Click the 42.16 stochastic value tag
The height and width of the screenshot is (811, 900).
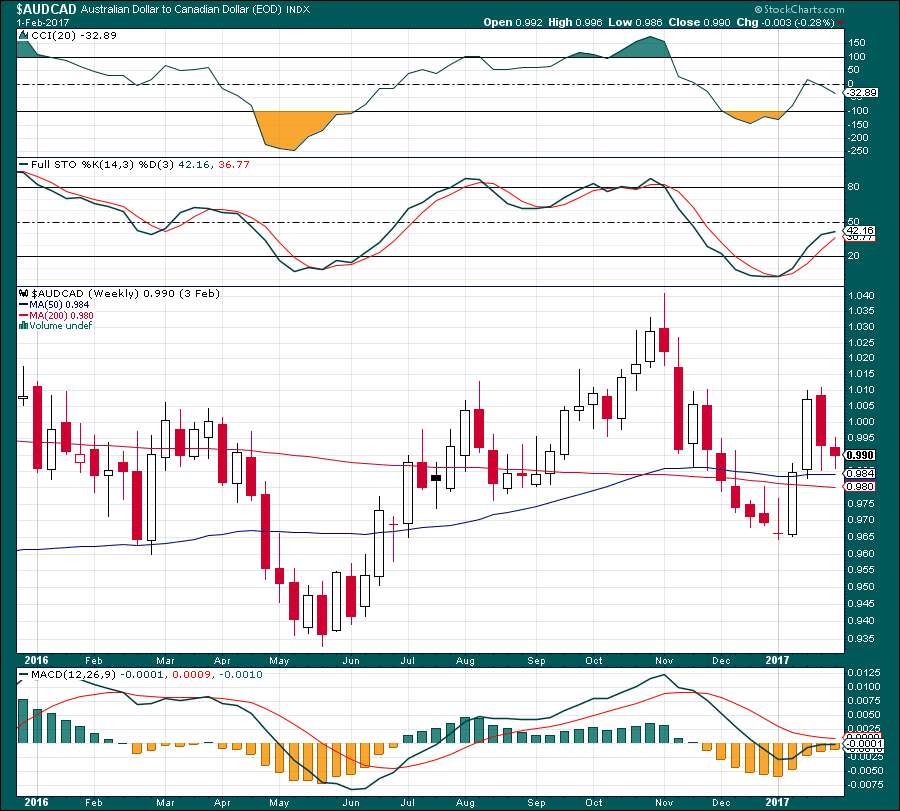point(860,231)
